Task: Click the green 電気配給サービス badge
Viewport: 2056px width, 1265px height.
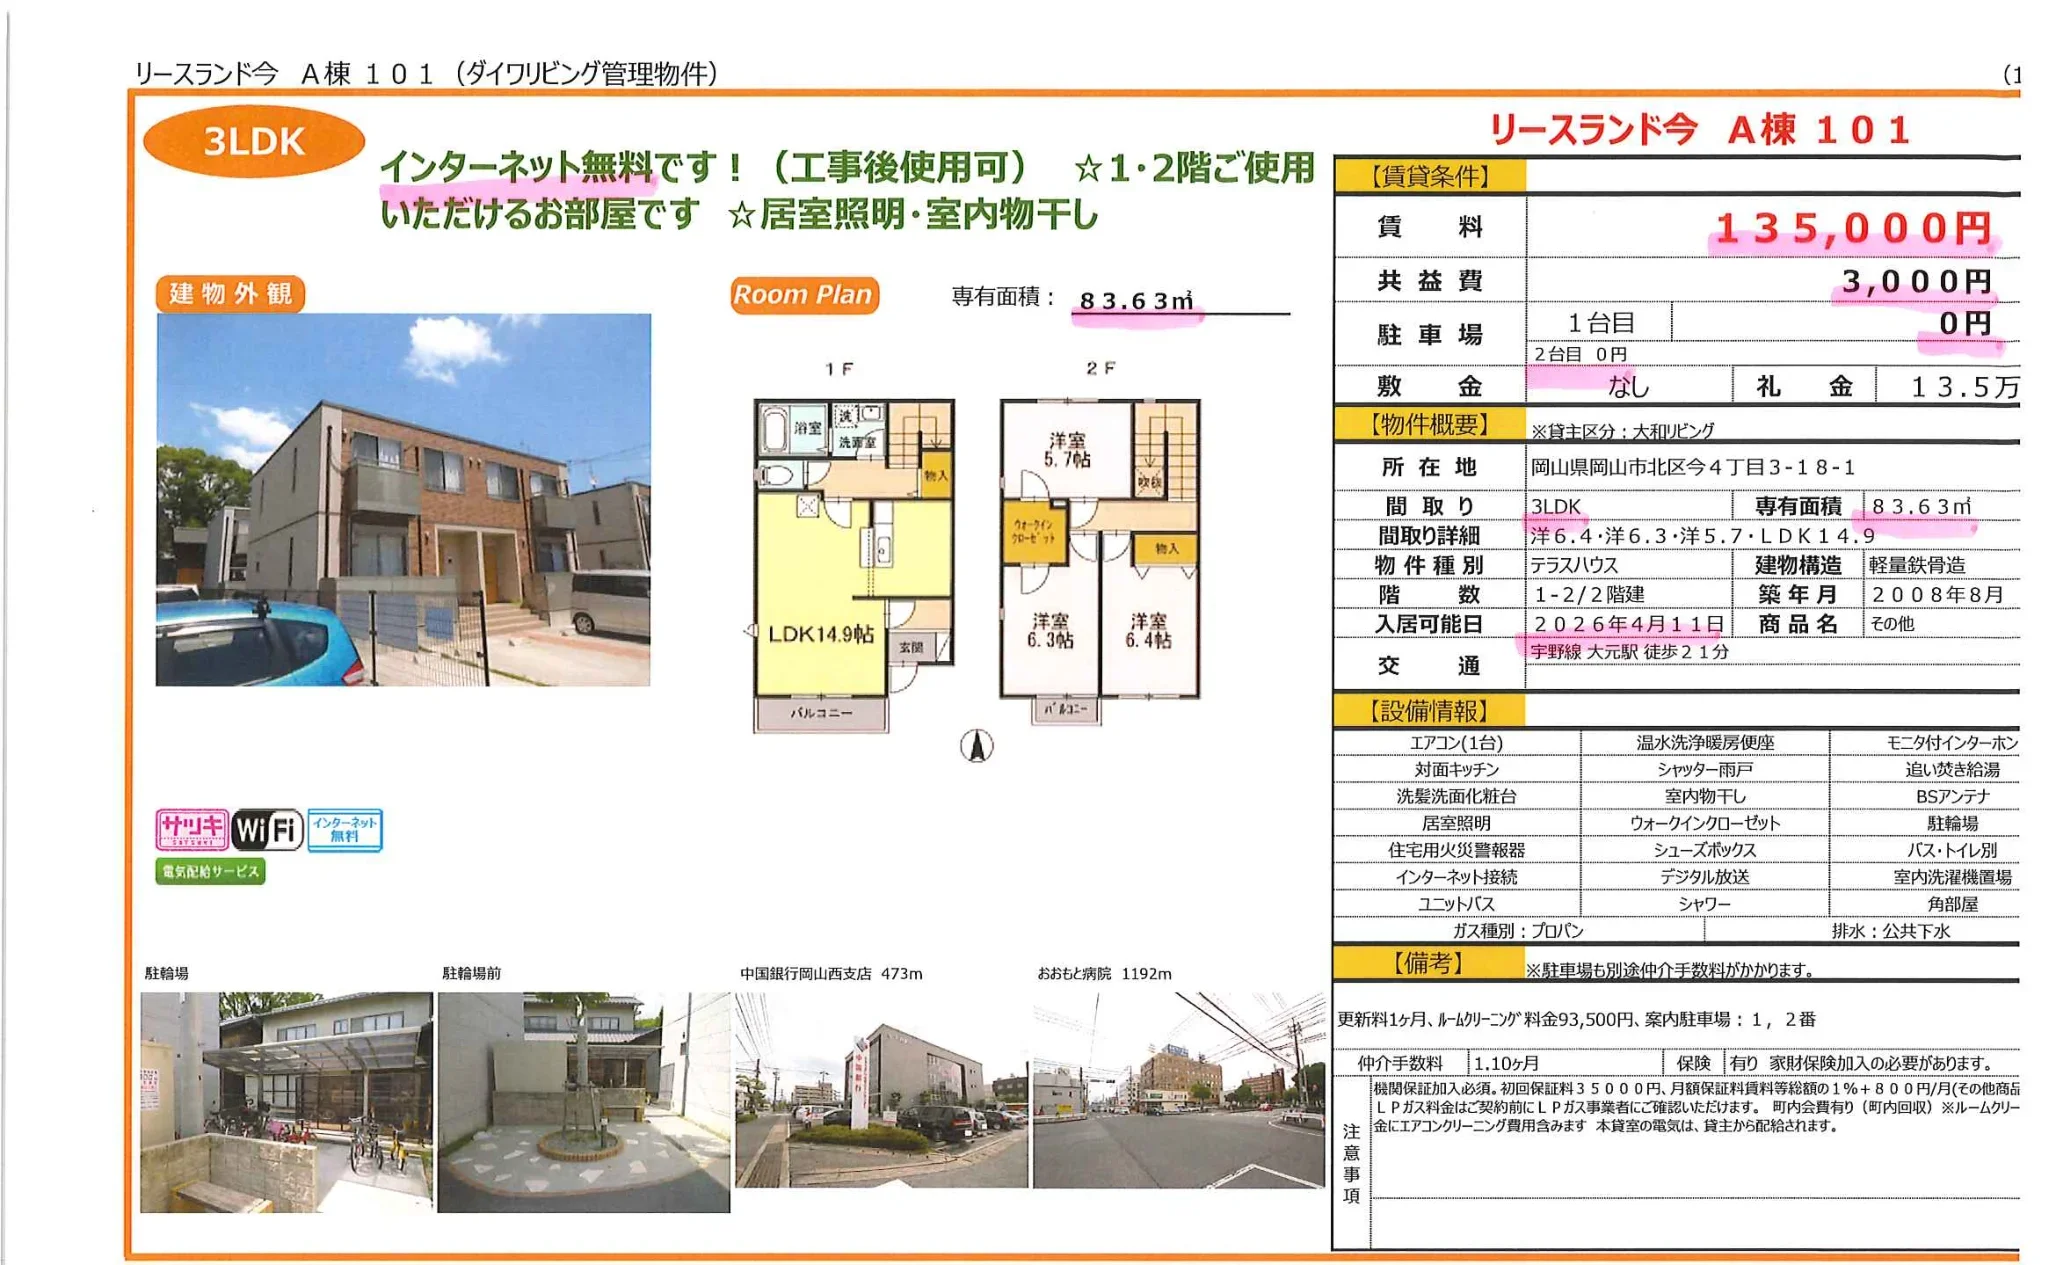Action: pyautogui.click(x=210, y=872)
